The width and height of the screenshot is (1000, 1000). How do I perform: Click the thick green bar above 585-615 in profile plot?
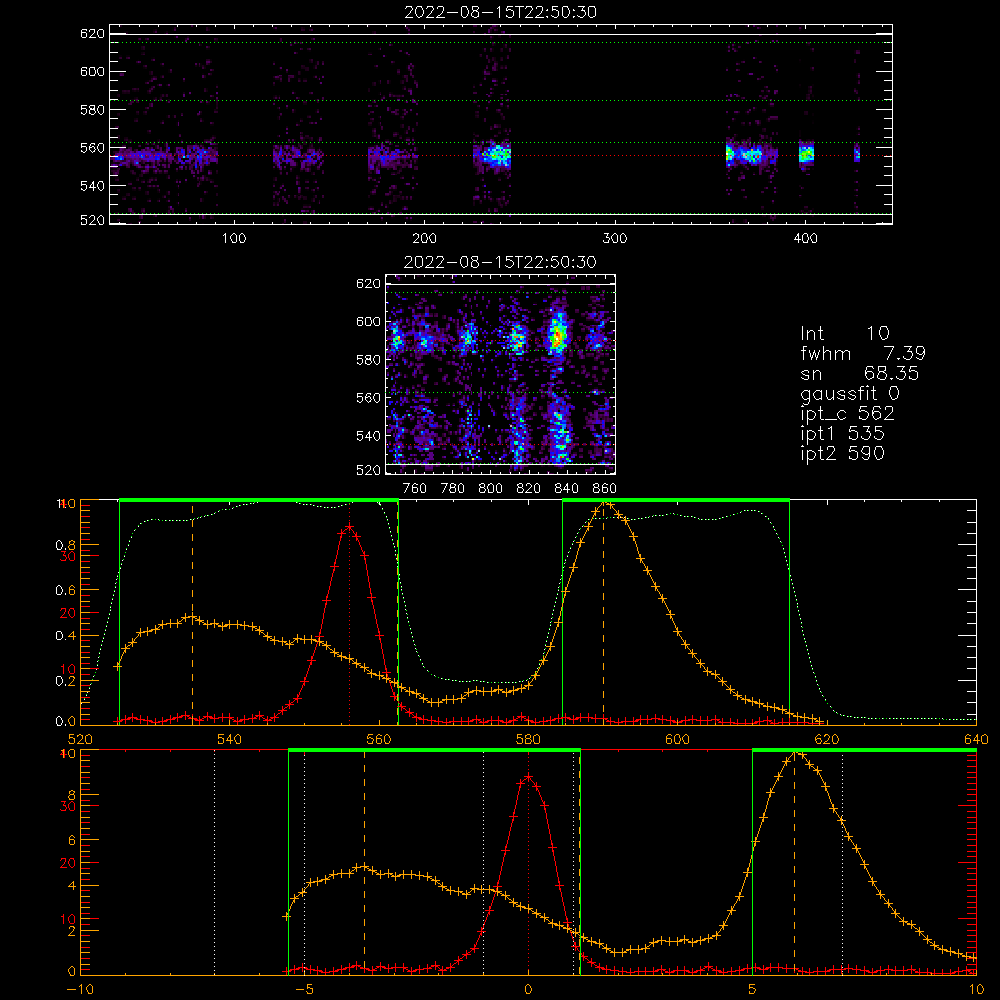click(x=676, y=500)
